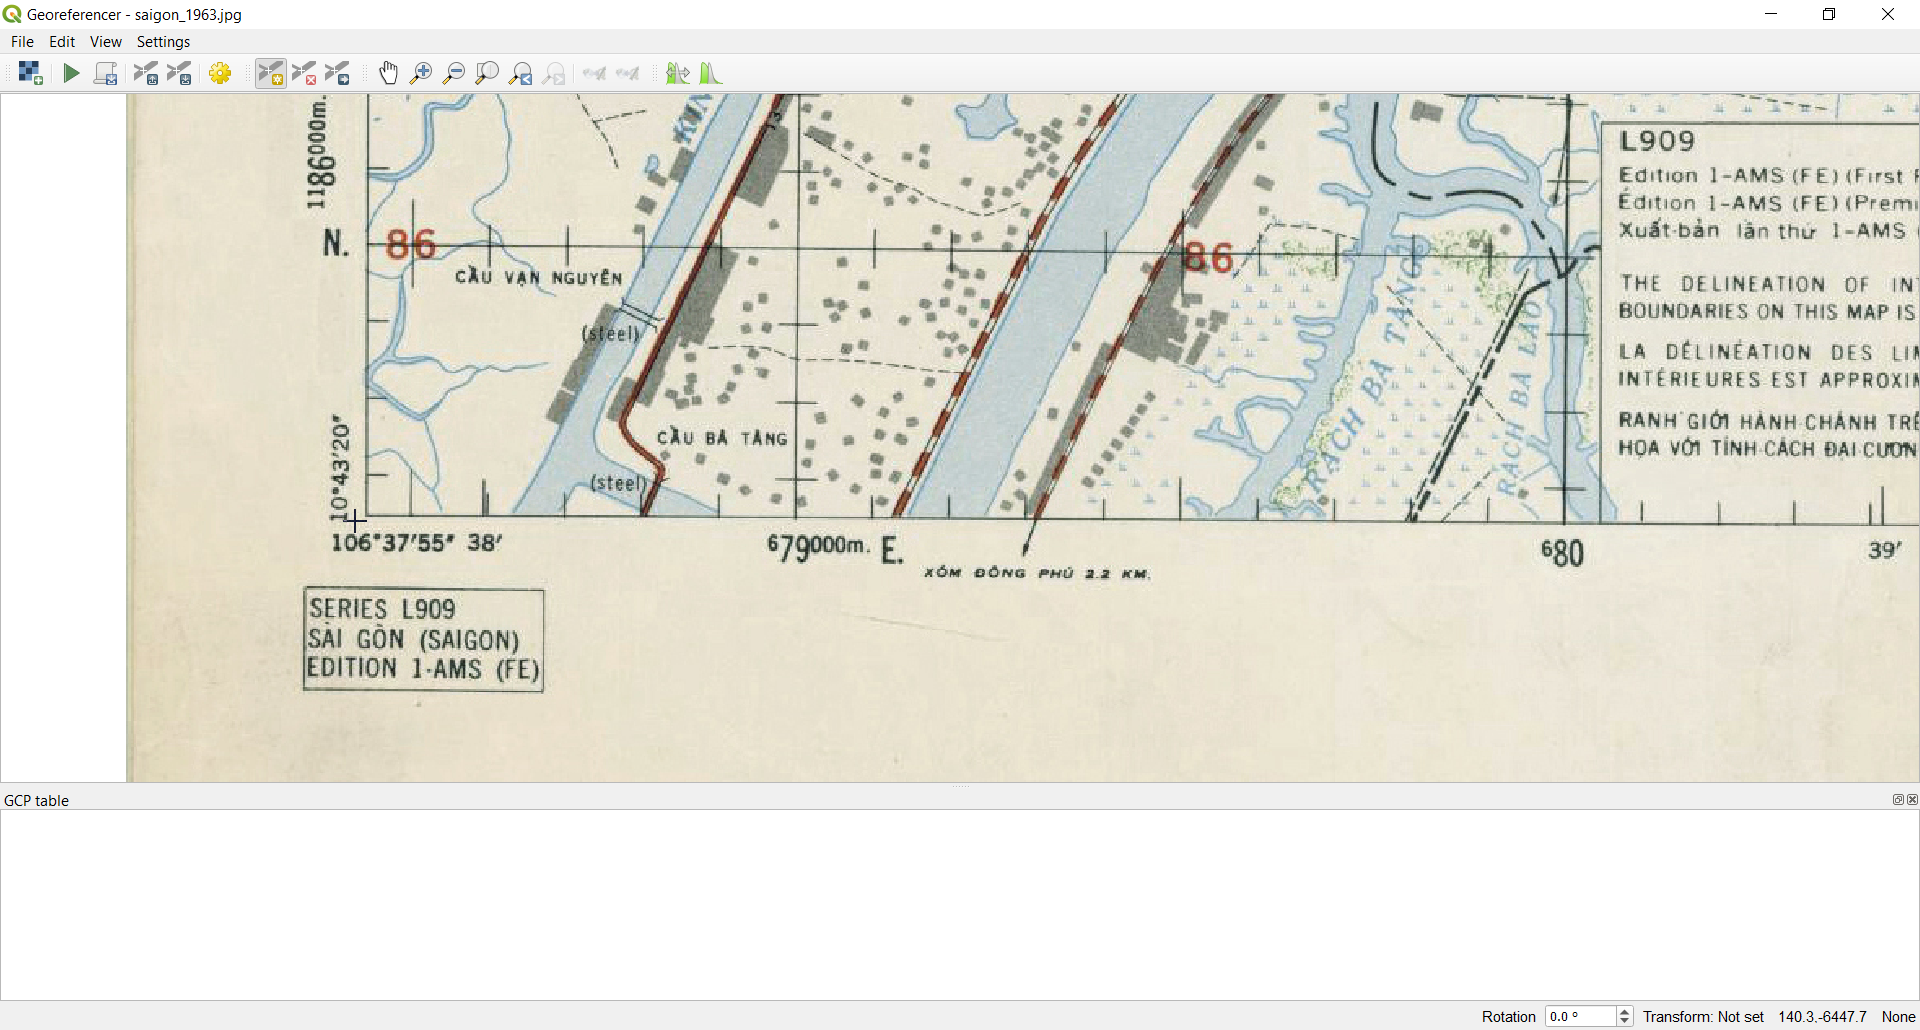Click the Open Raster icon
The height and width of the screenshot is (1030, 1920).
pyautogui.click(x=30, y=73)
